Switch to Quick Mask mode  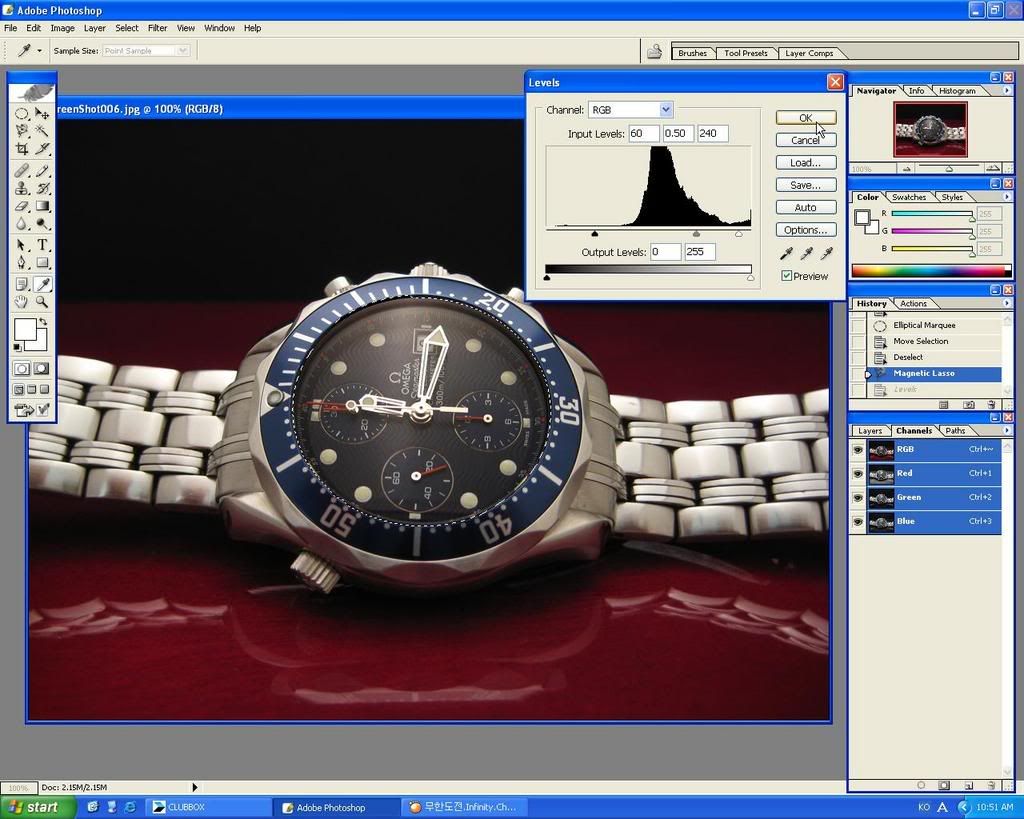(x=42, y=368)
